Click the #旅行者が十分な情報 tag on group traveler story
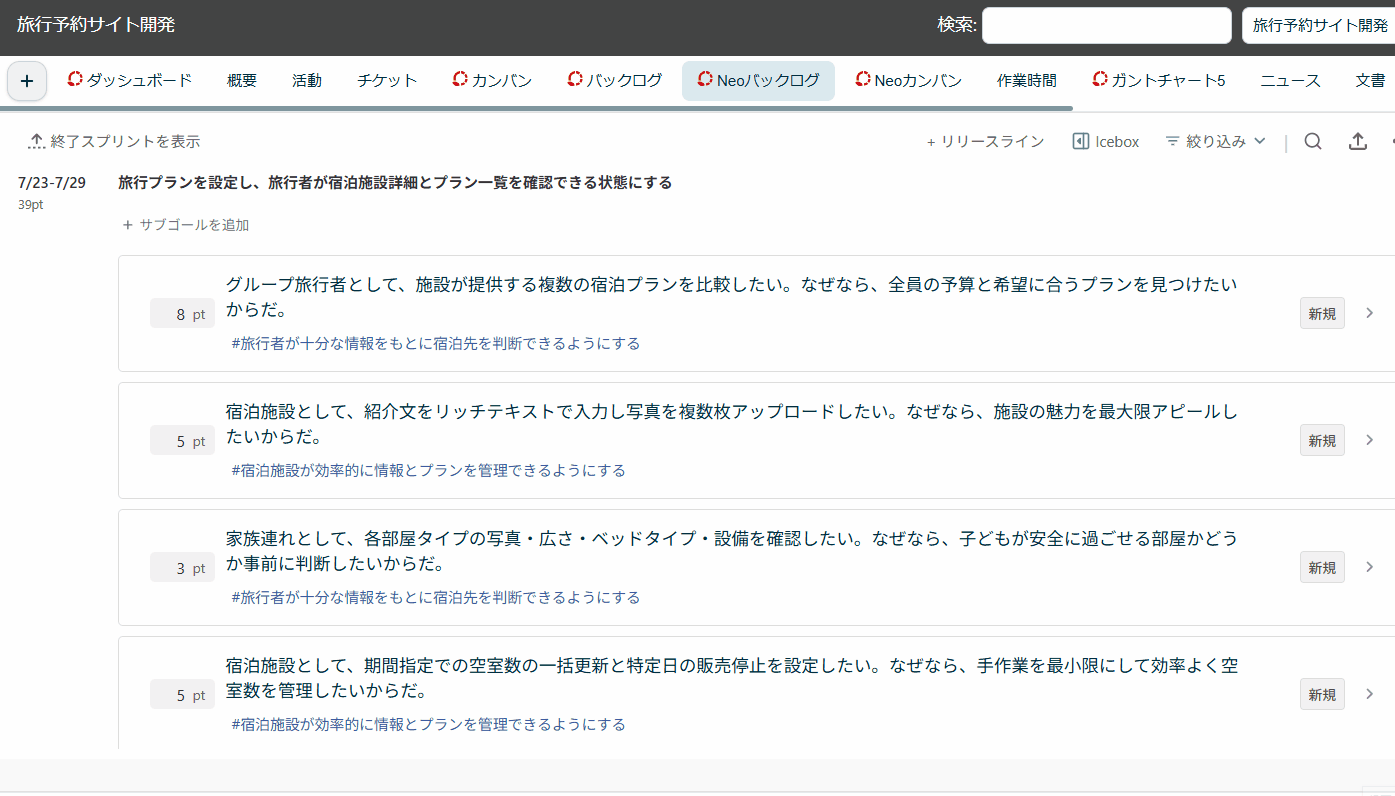 pos(435,343)
